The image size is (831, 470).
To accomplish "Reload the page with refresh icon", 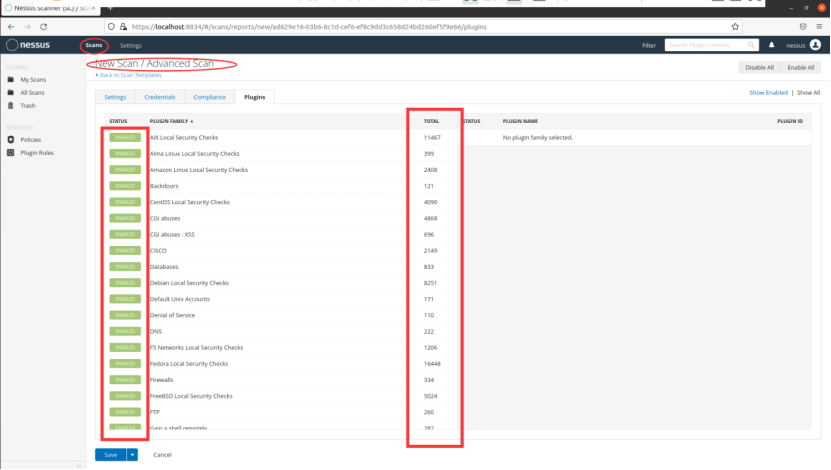I will [43, 26].
